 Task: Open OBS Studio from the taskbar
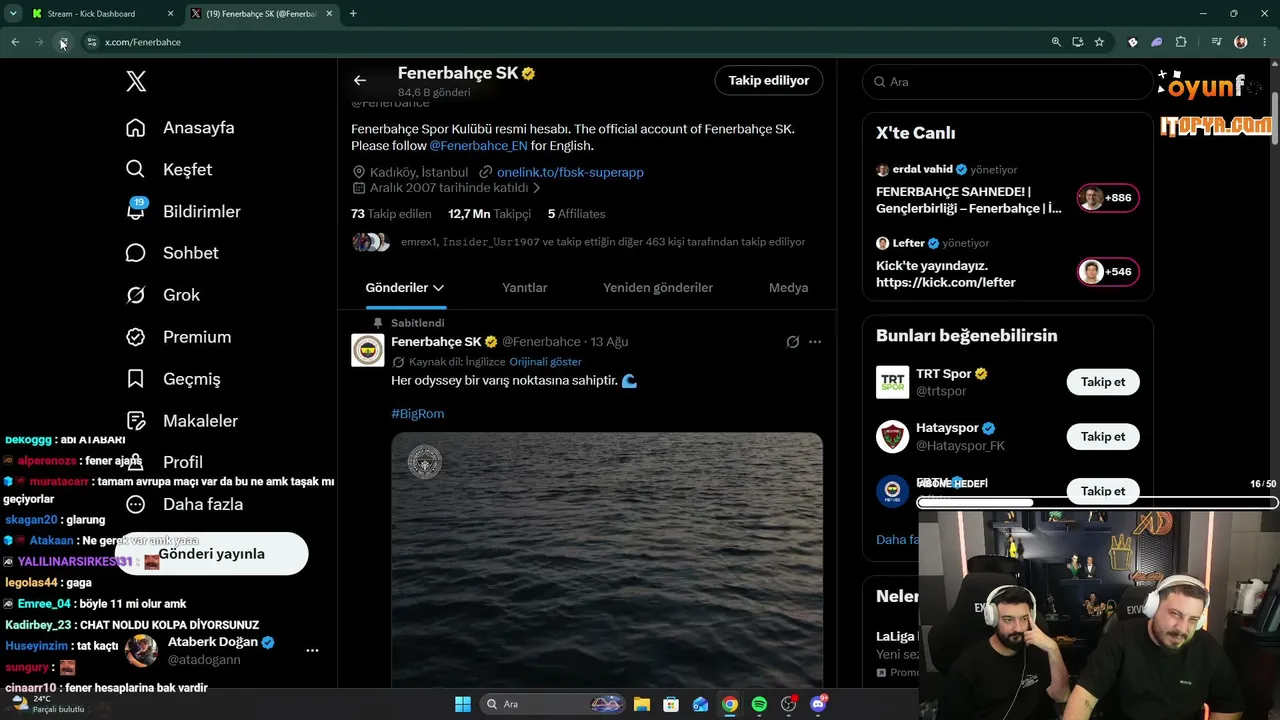coord(789,704)
